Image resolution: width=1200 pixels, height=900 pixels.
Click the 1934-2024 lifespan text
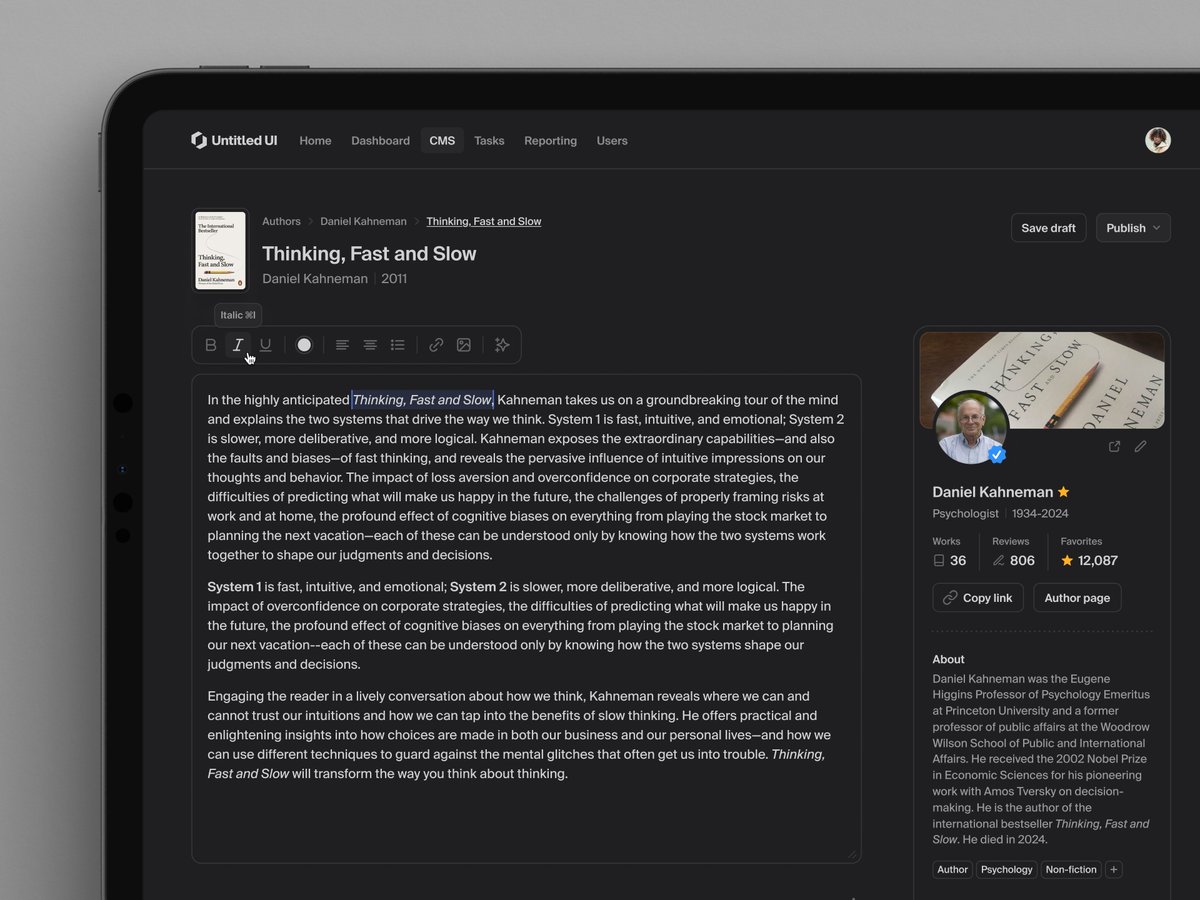(1040, 514)
